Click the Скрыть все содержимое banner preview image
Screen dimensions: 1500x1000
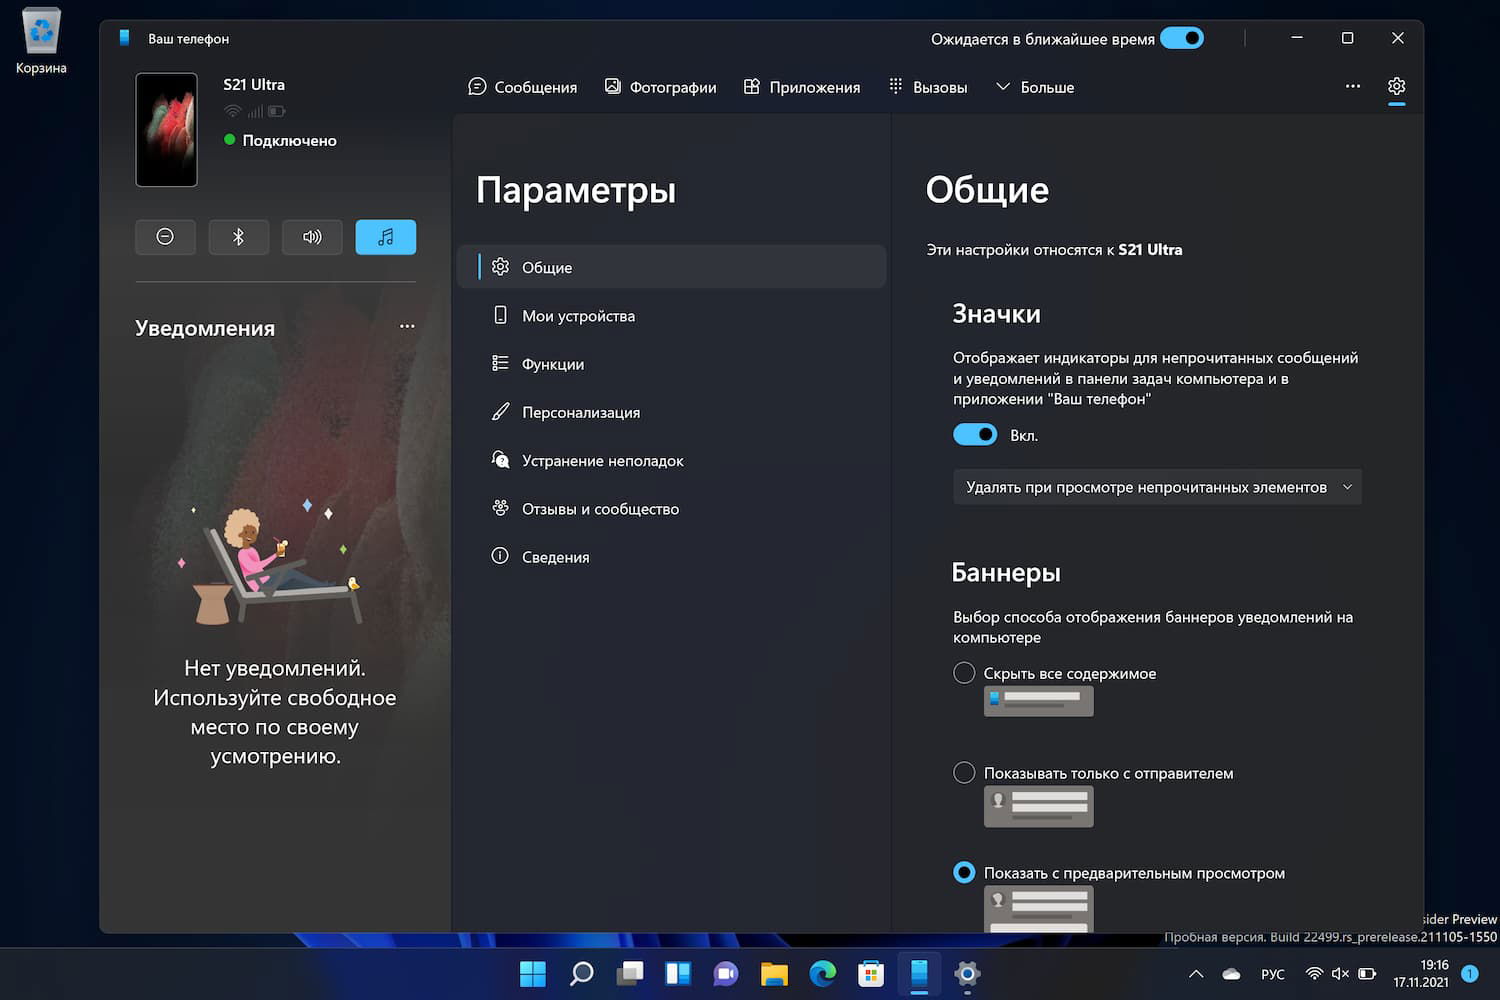coord(1039,701)
